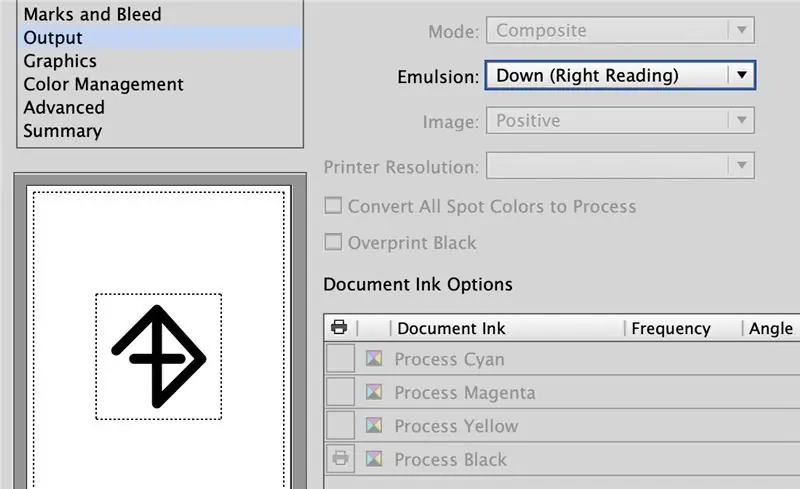Click the printer icon in the ink table header
The height and width of the screenshot is (489, 800).
[338, 328]
